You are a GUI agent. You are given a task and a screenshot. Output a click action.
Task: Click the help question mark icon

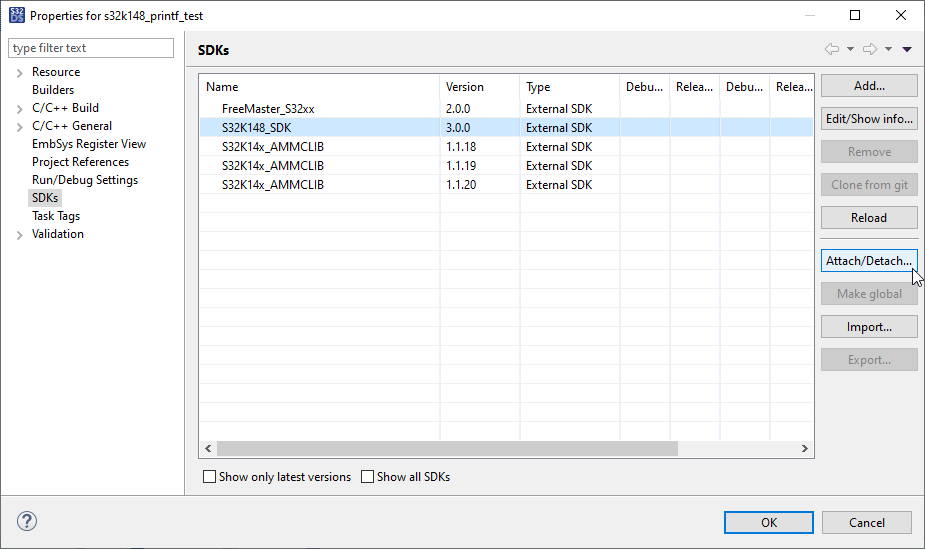pyautogui.click(x=27, y=521)
